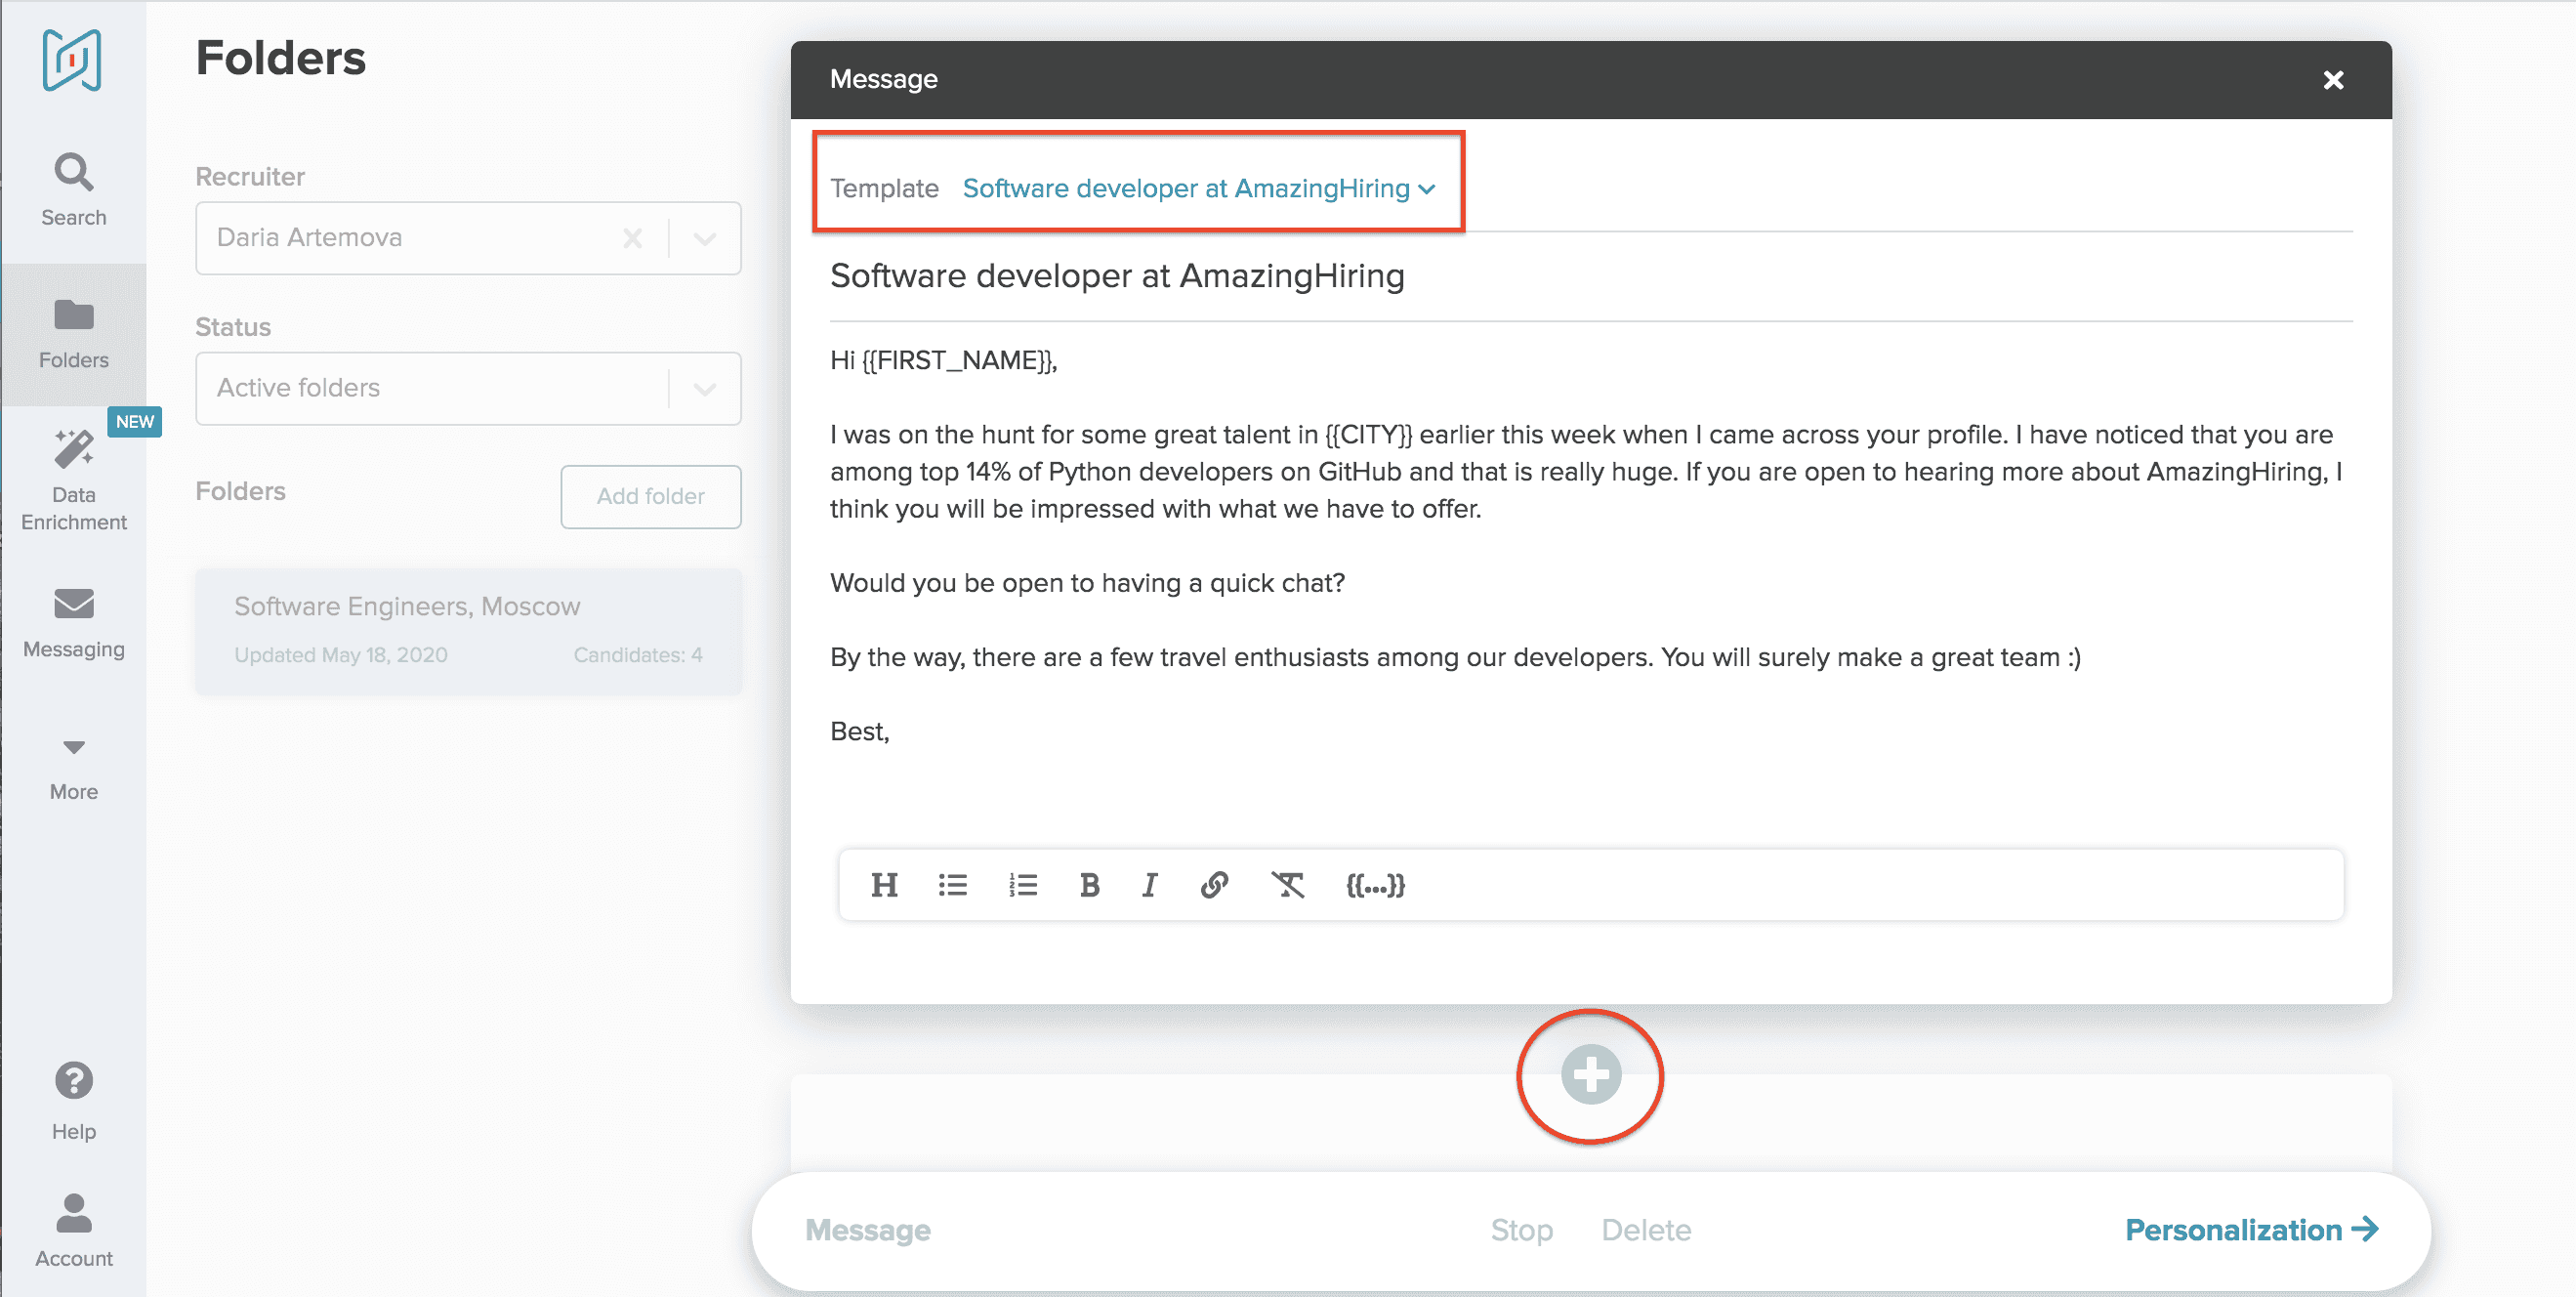
Task: Open the Recruiter dropdown arrow
Action: (705, 239)
